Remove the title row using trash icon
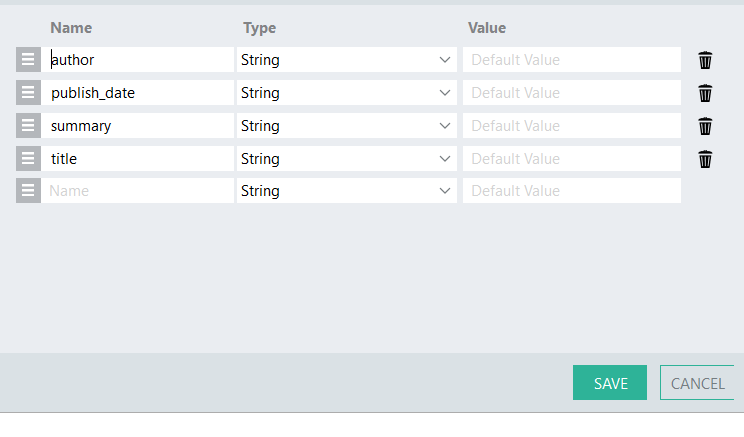This screenshot has width=744, height=437. [705, 159]
